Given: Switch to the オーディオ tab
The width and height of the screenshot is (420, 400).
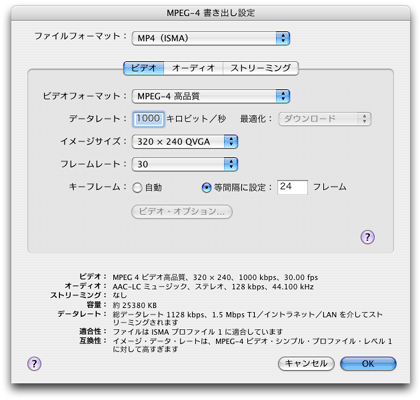Looking at the screenshot, I should [x=193, y=68].
